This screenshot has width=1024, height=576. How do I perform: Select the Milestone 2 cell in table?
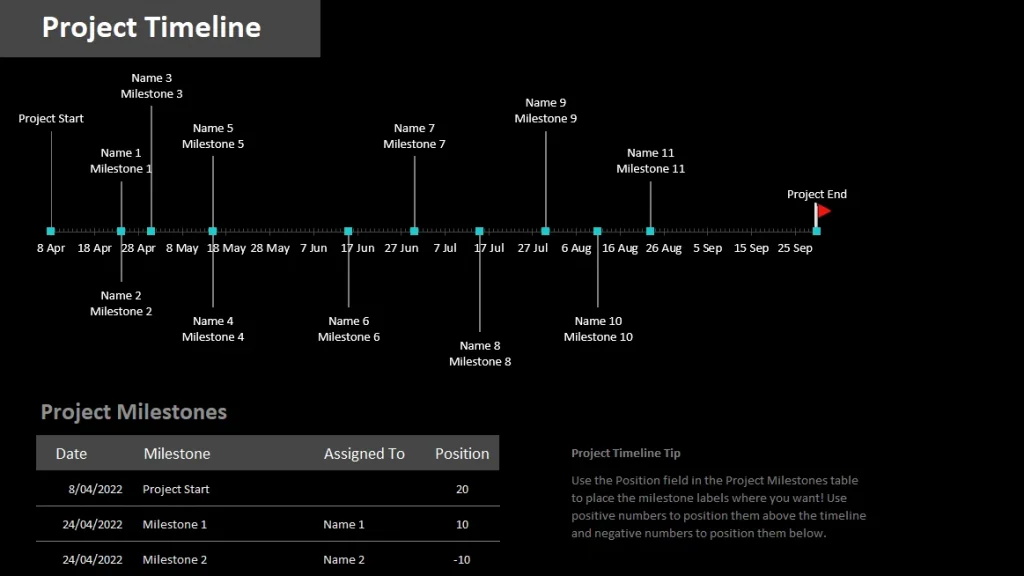(174, 560)
